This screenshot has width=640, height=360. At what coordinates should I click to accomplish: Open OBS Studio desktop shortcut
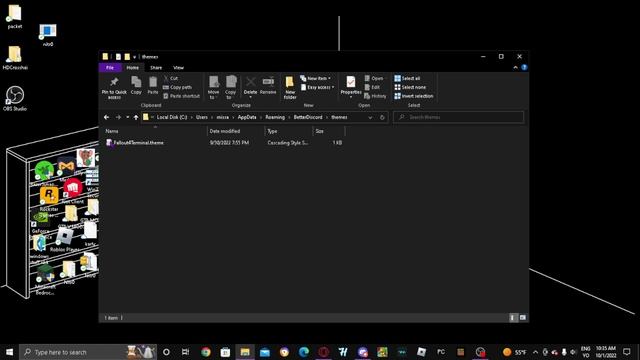pos(15,98)
